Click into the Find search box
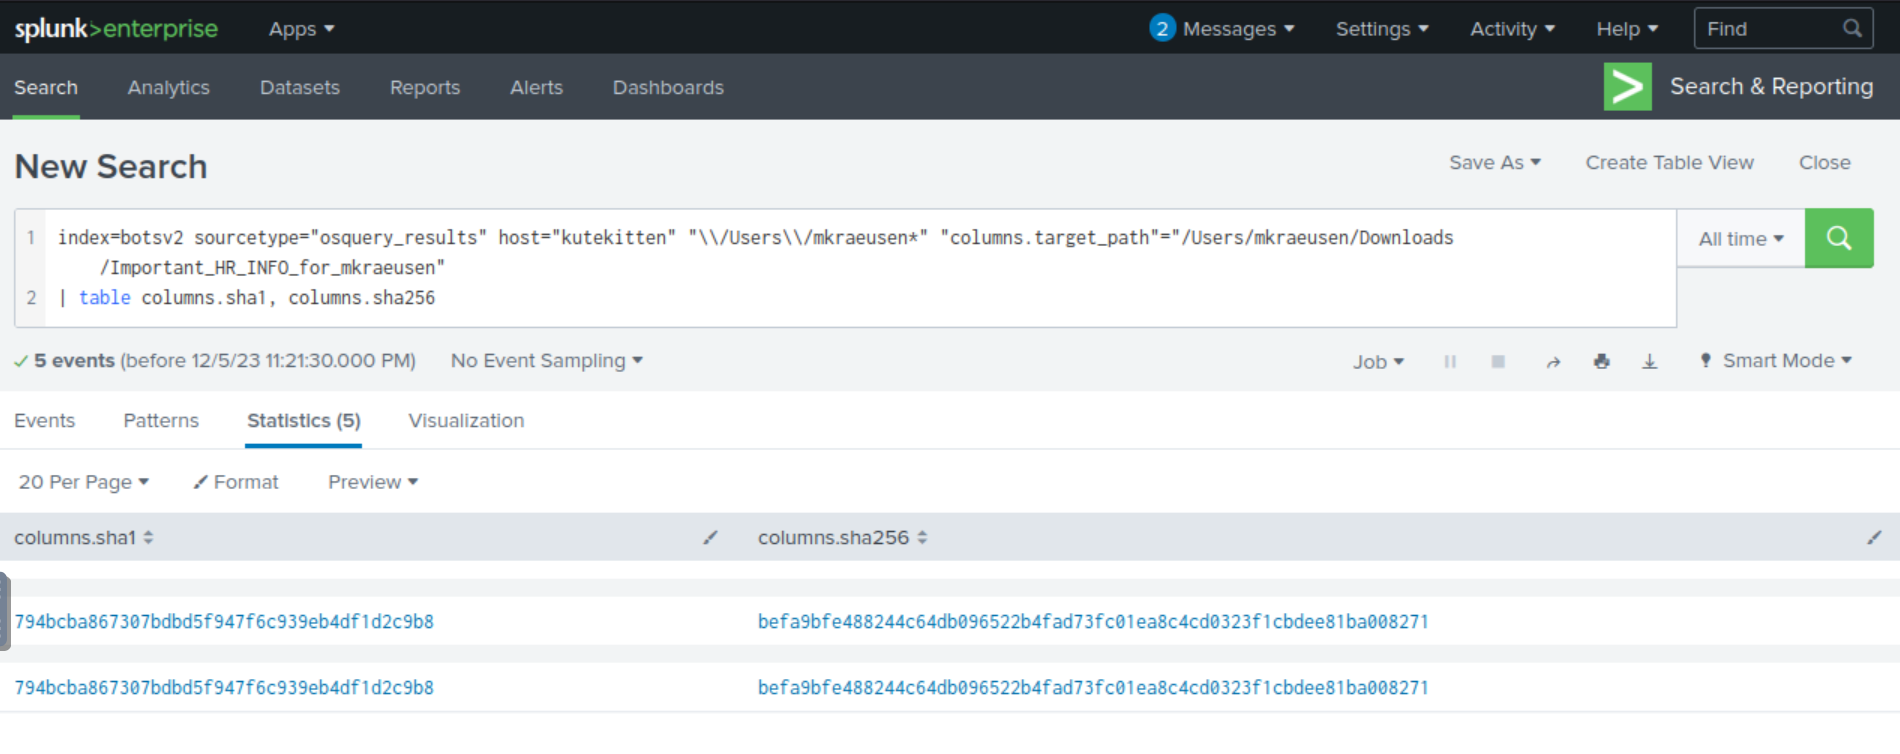Viewport: 1900px width, 754px height. (1770, 29)
